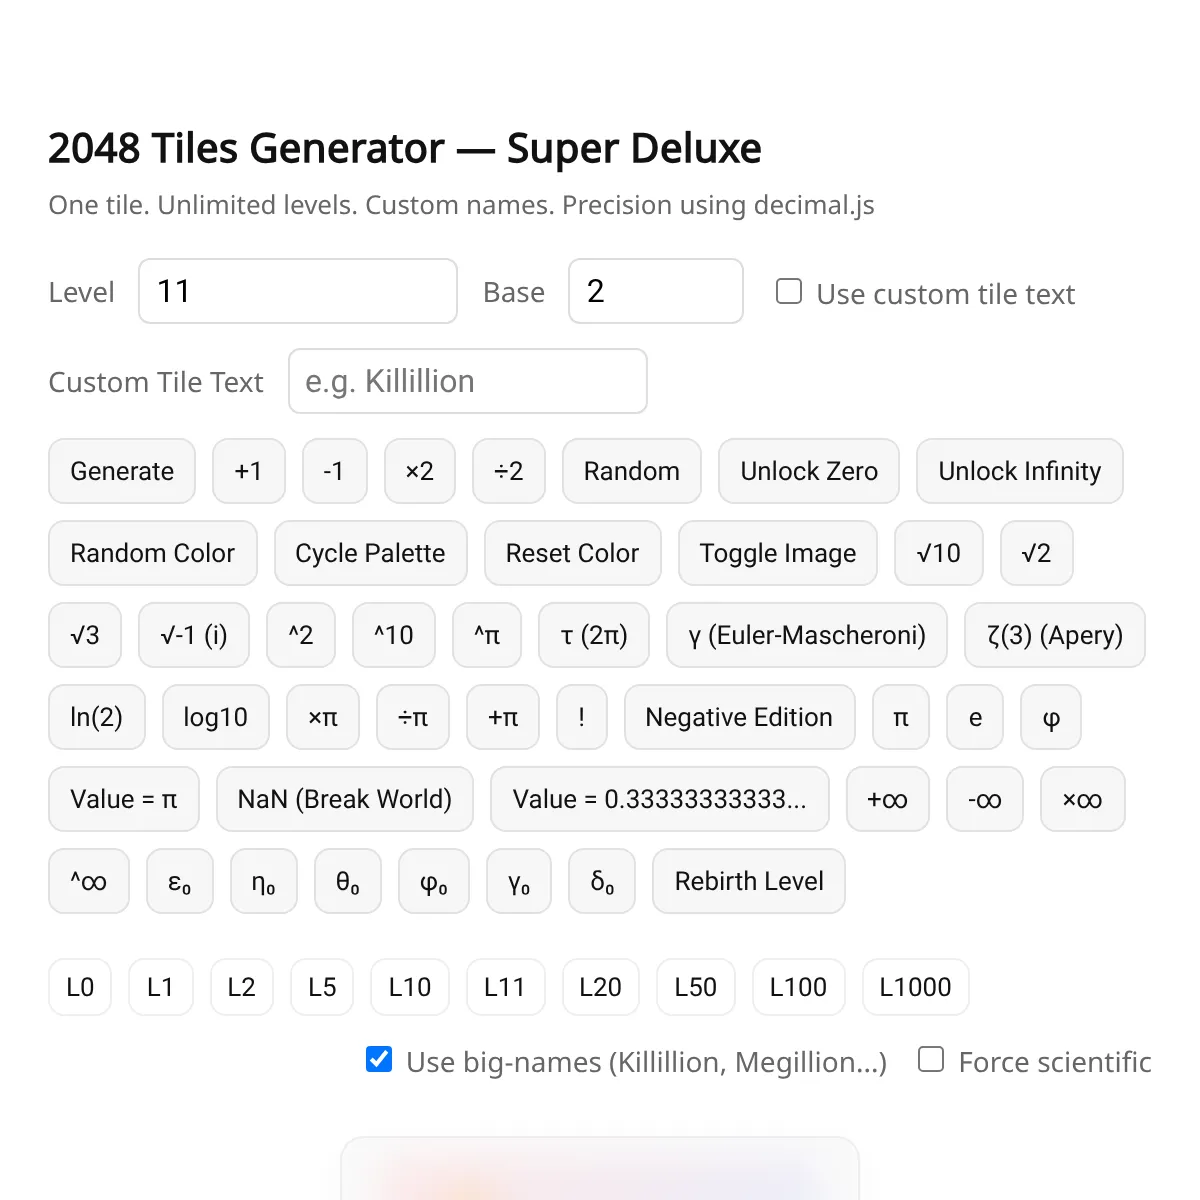Disable the Use big-names checkbox

coord(378,1060)
